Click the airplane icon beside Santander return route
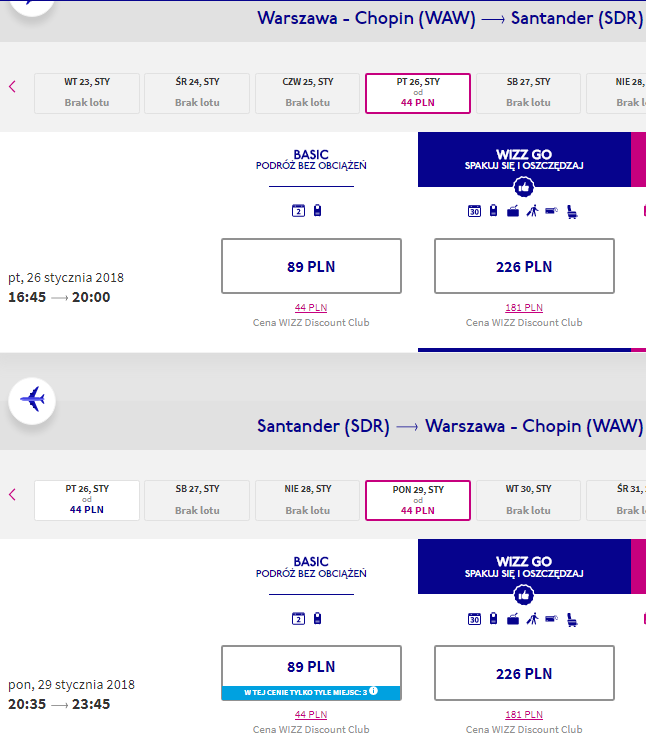Screen dimensions: 646x737 tap(32, 401)
